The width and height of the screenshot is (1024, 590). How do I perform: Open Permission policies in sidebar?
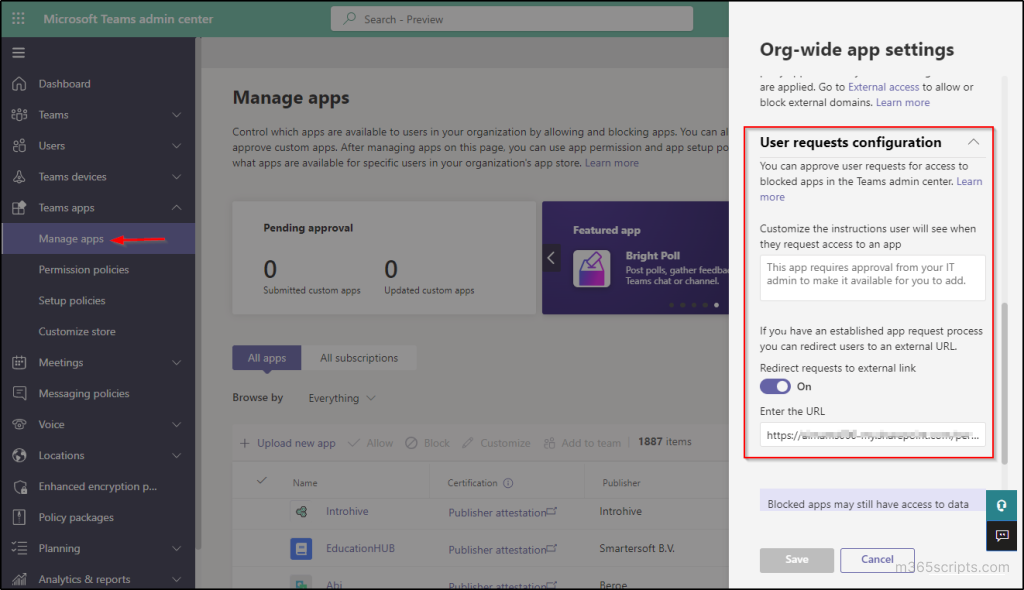83,269
